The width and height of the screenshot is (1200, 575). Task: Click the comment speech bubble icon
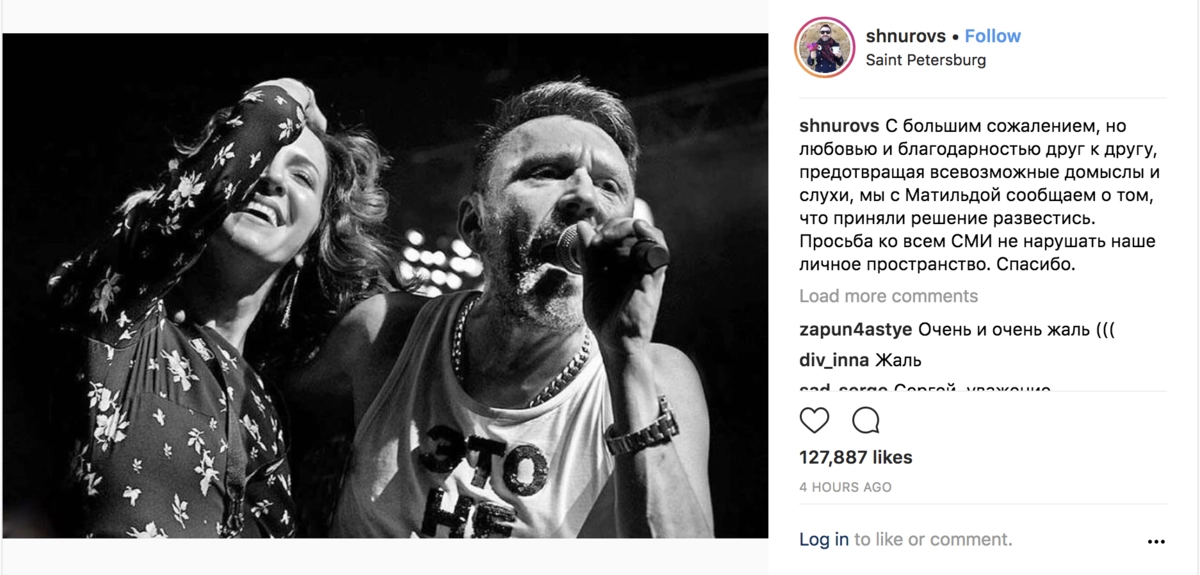click(x=865, y=420)
